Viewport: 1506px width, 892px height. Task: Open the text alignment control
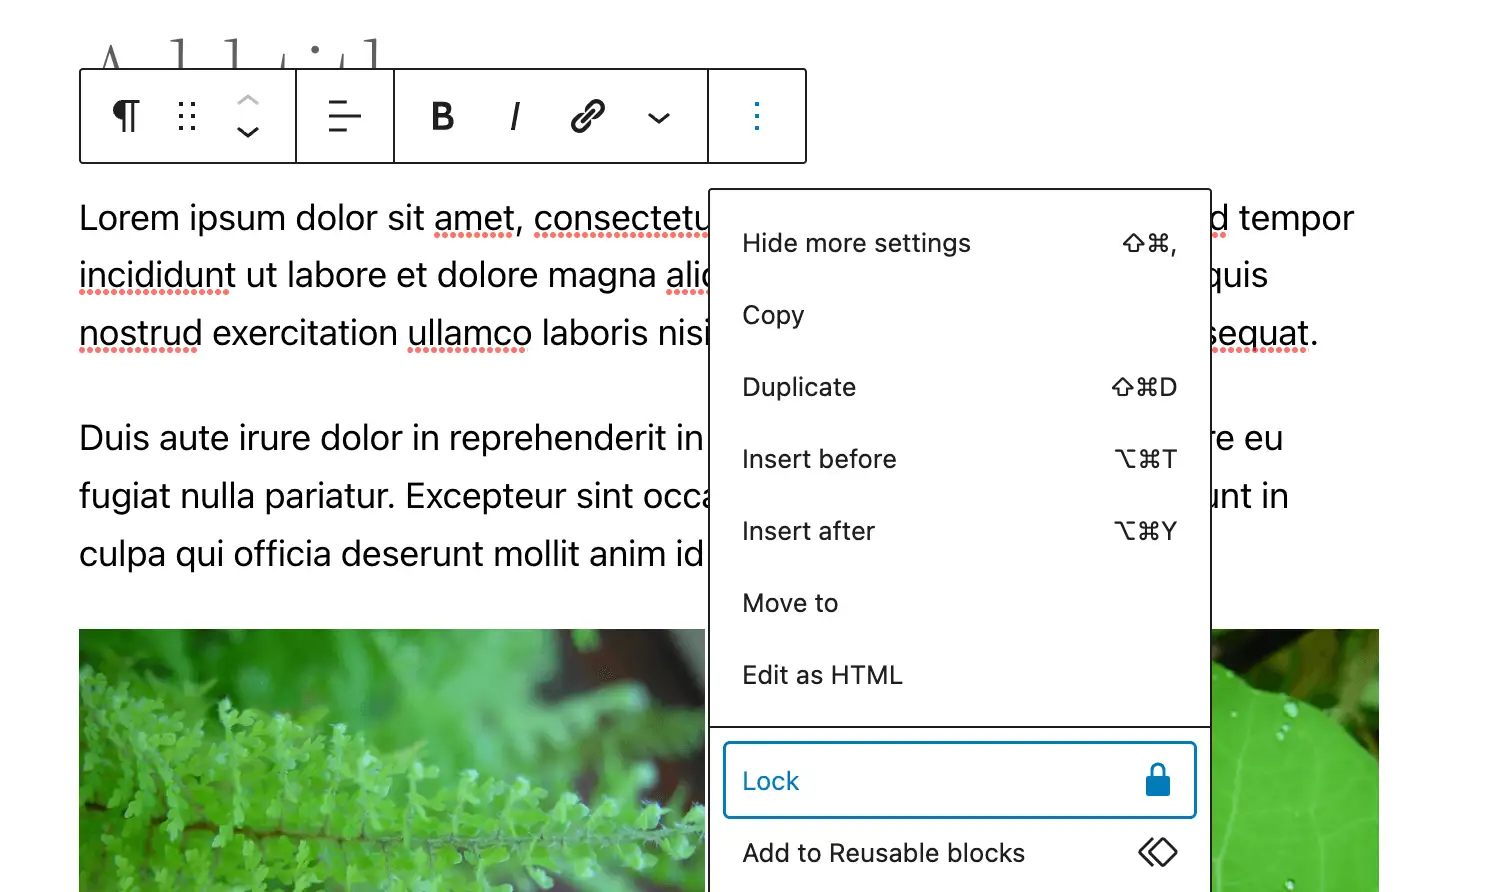pos(345,116)
